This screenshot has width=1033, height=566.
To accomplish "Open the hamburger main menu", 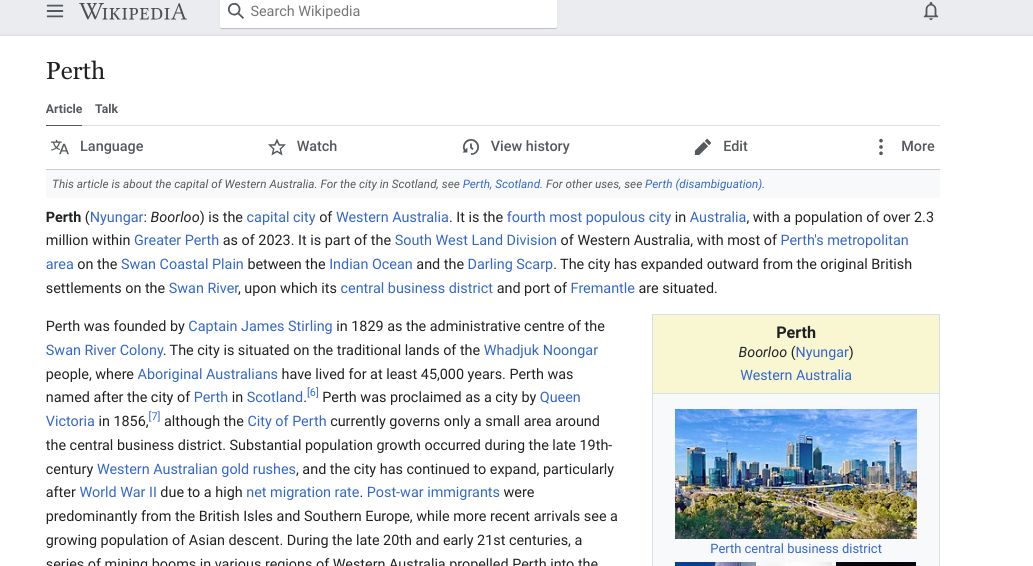I will pyautogui.click(x=55, y=11).
